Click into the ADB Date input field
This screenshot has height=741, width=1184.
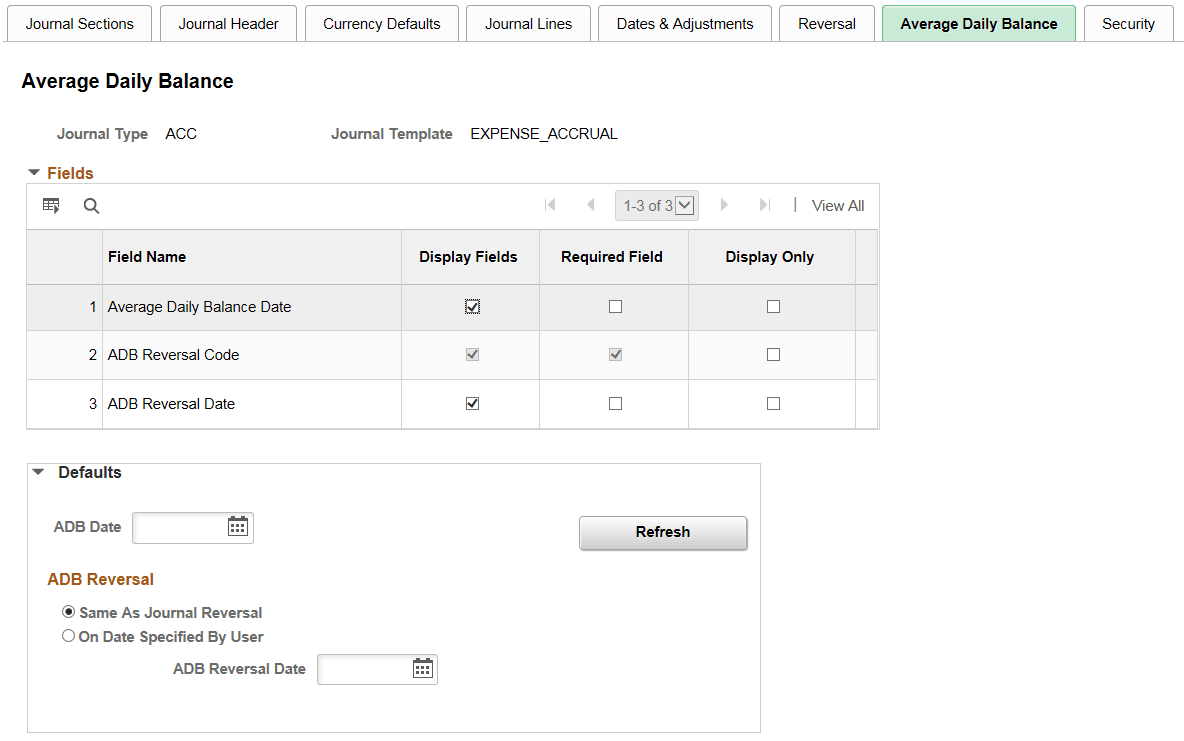(x=179, y=527)
